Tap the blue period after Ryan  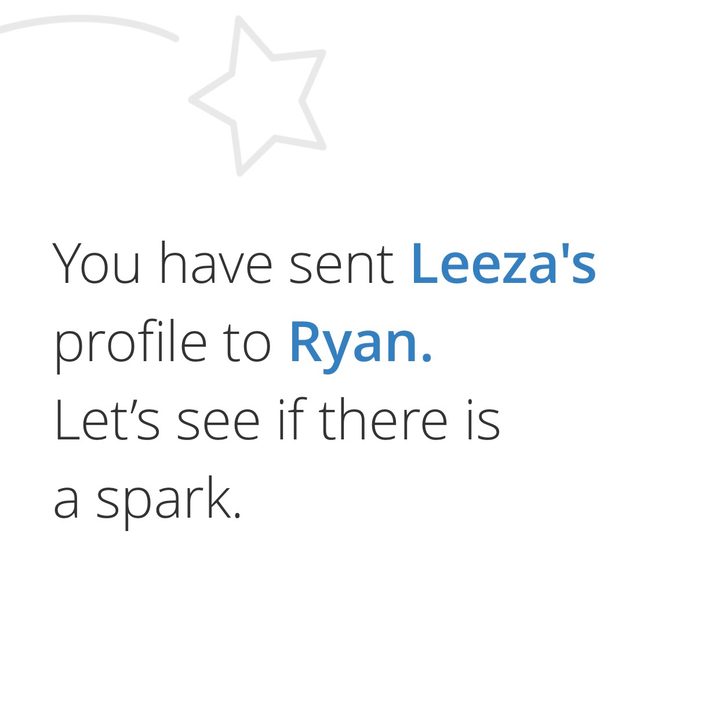(427, 358)
